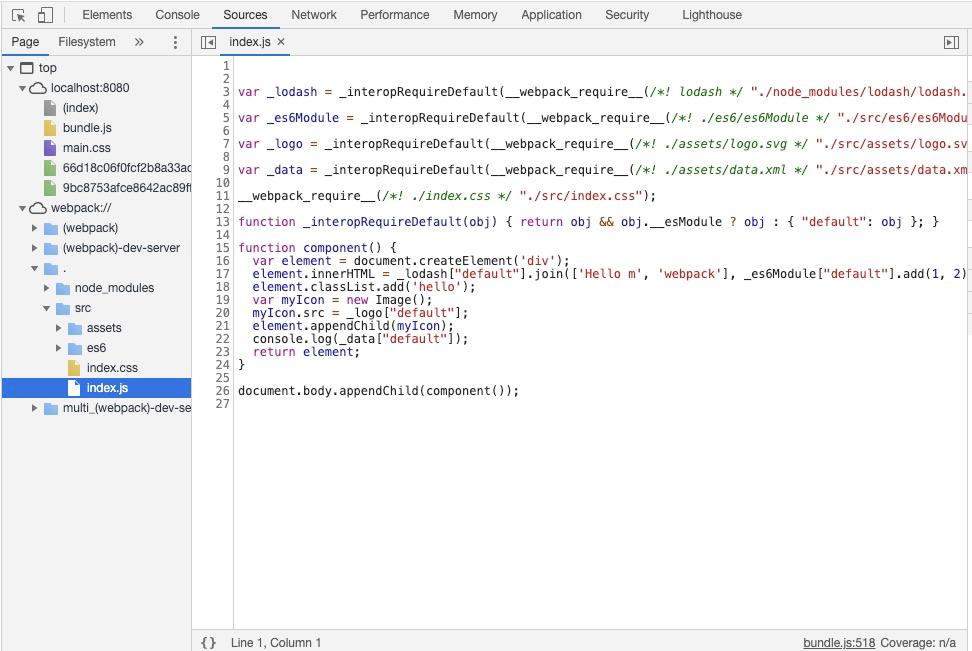Open the (webpack)-dev-server folder icon
The width and height of the screenshot is (972, 651).
[x=51, y=248]
